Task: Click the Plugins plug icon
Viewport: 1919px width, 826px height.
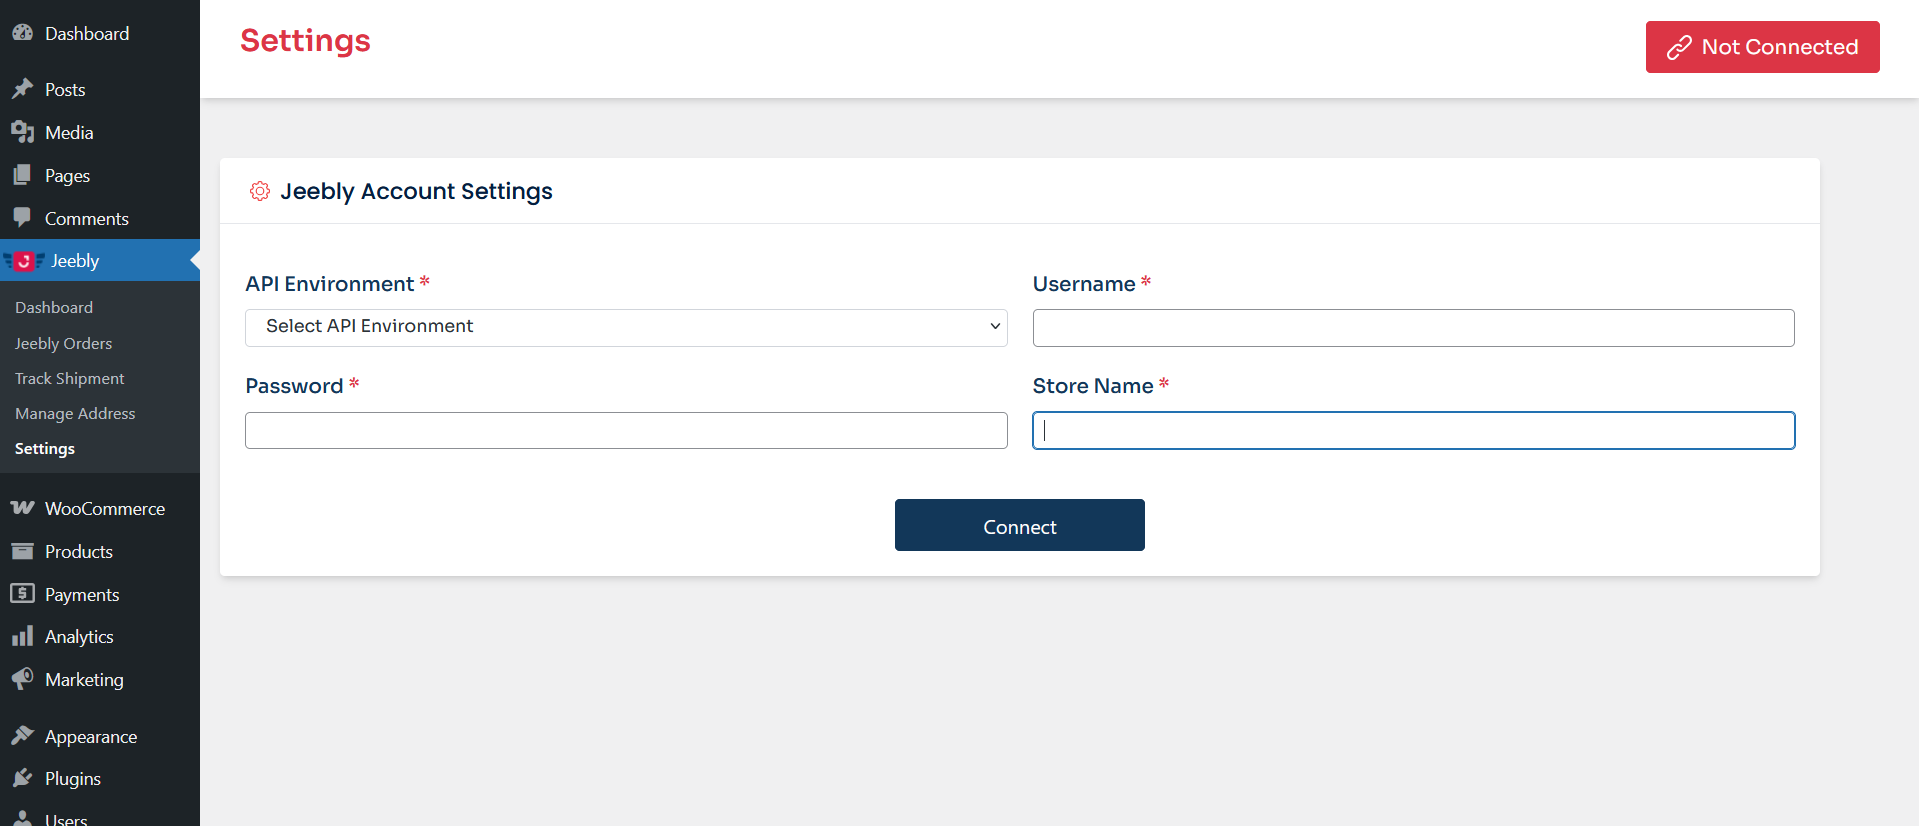Action: point(22,778)
